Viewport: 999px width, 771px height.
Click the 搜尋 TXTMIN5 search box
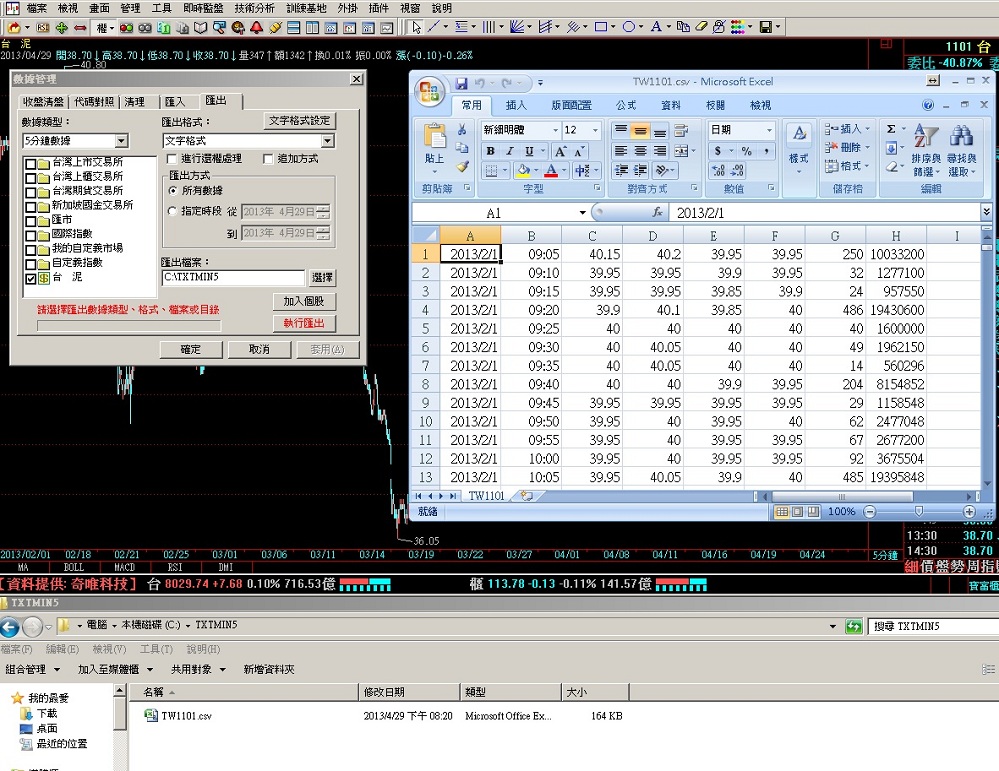[x=933, y=626]
